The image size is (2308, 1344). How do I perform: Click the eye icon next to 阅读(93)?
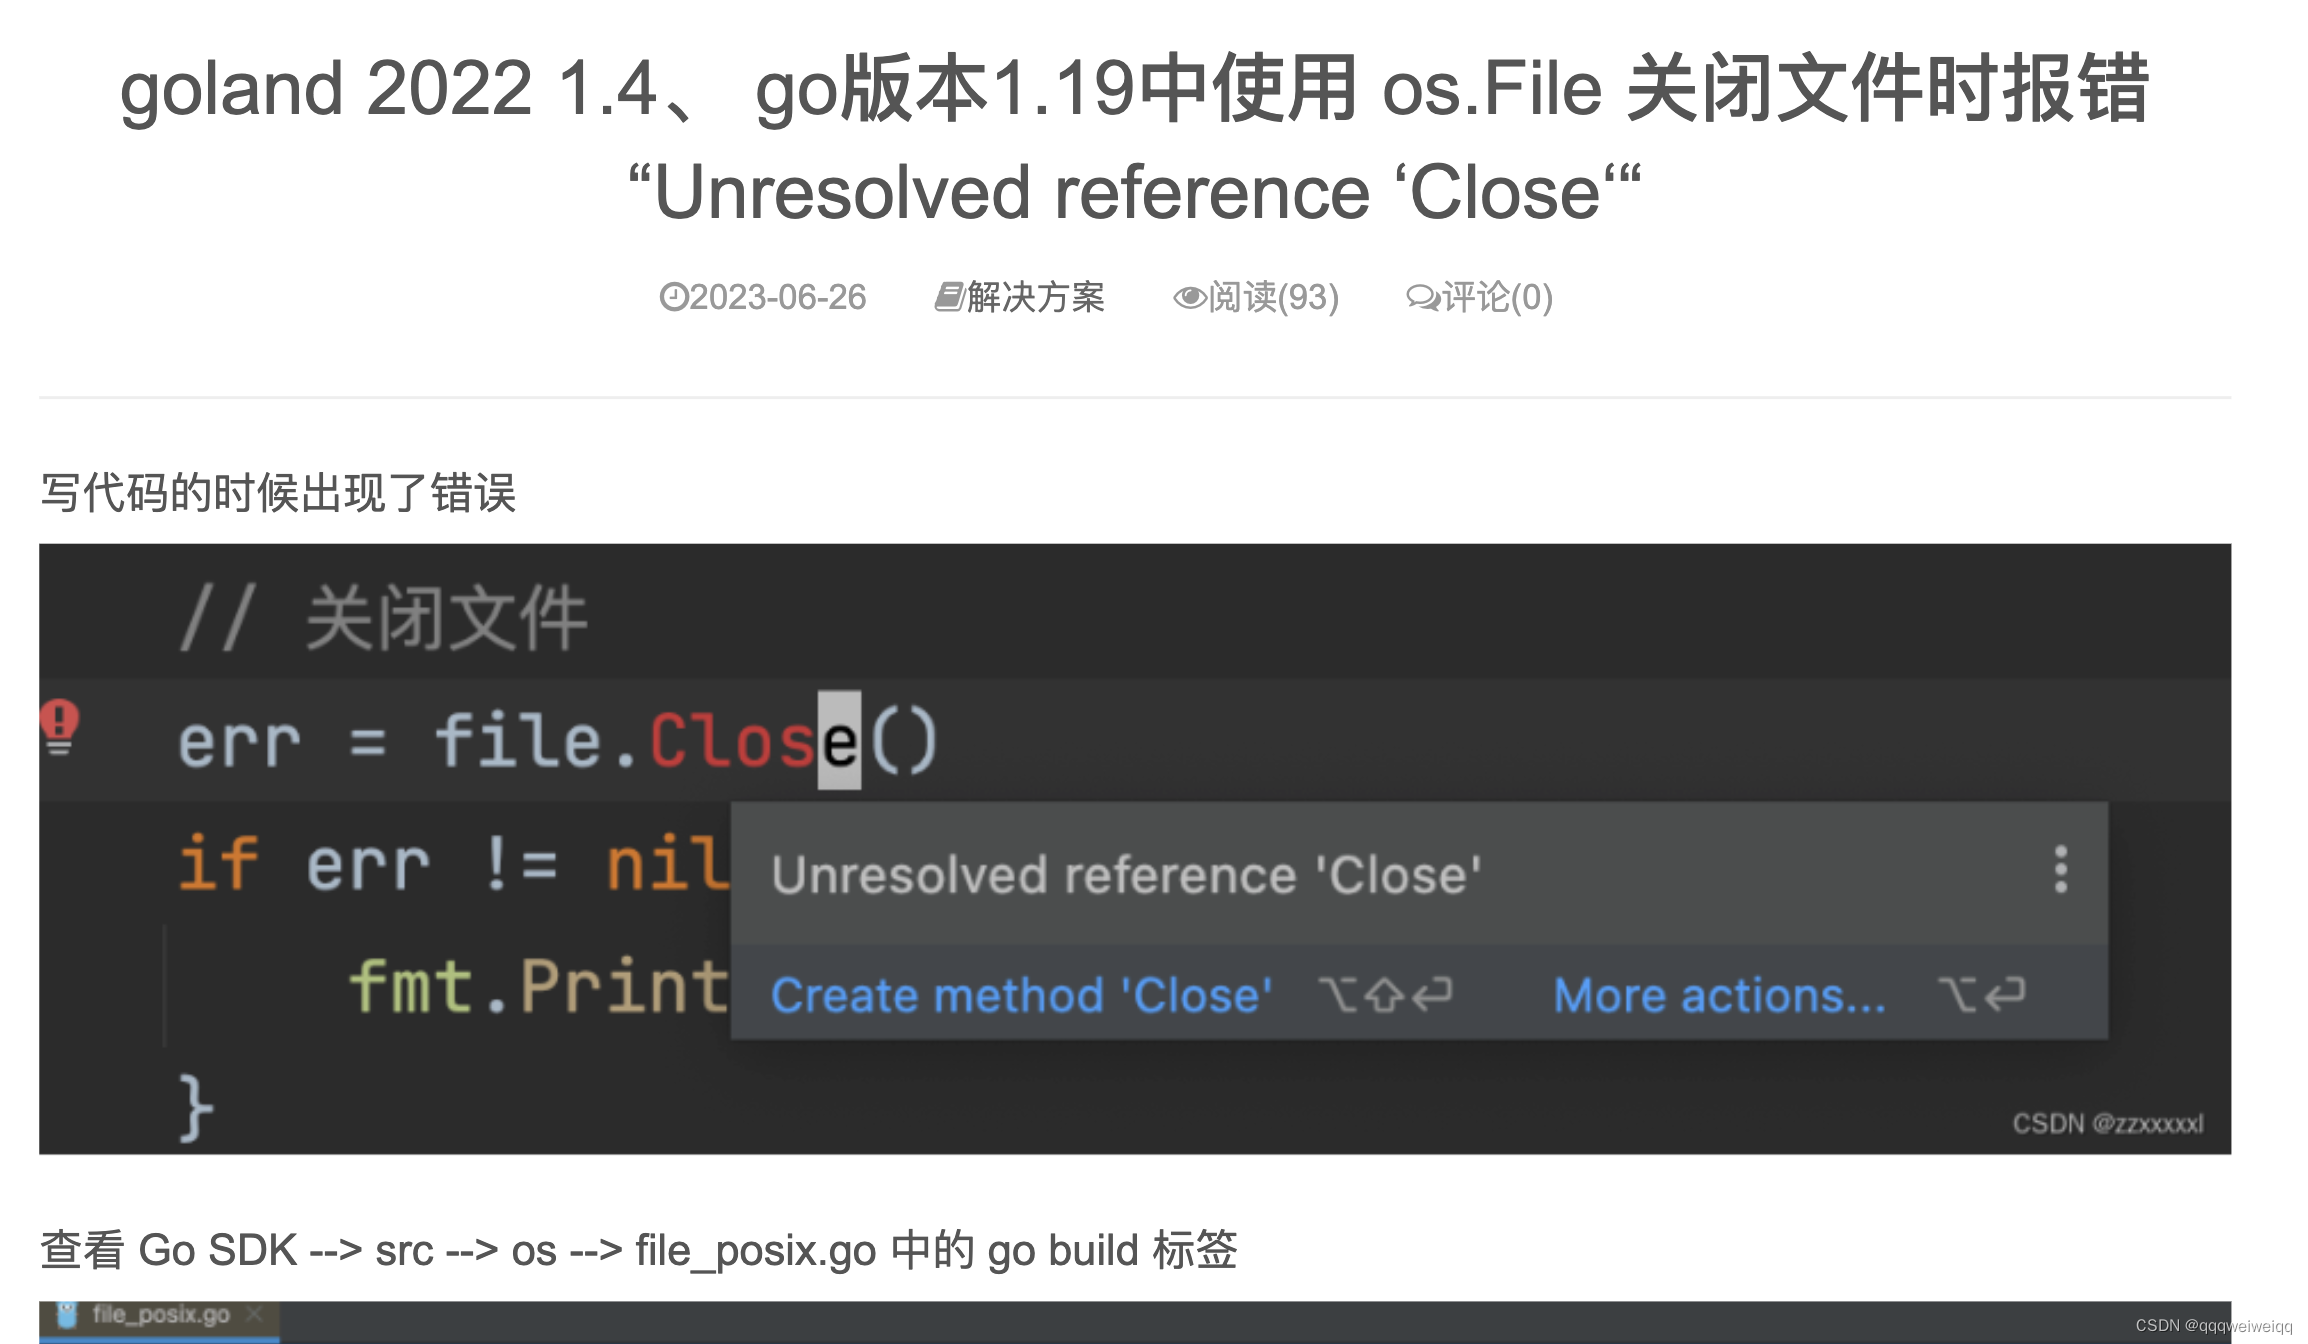click(1190, 296)
